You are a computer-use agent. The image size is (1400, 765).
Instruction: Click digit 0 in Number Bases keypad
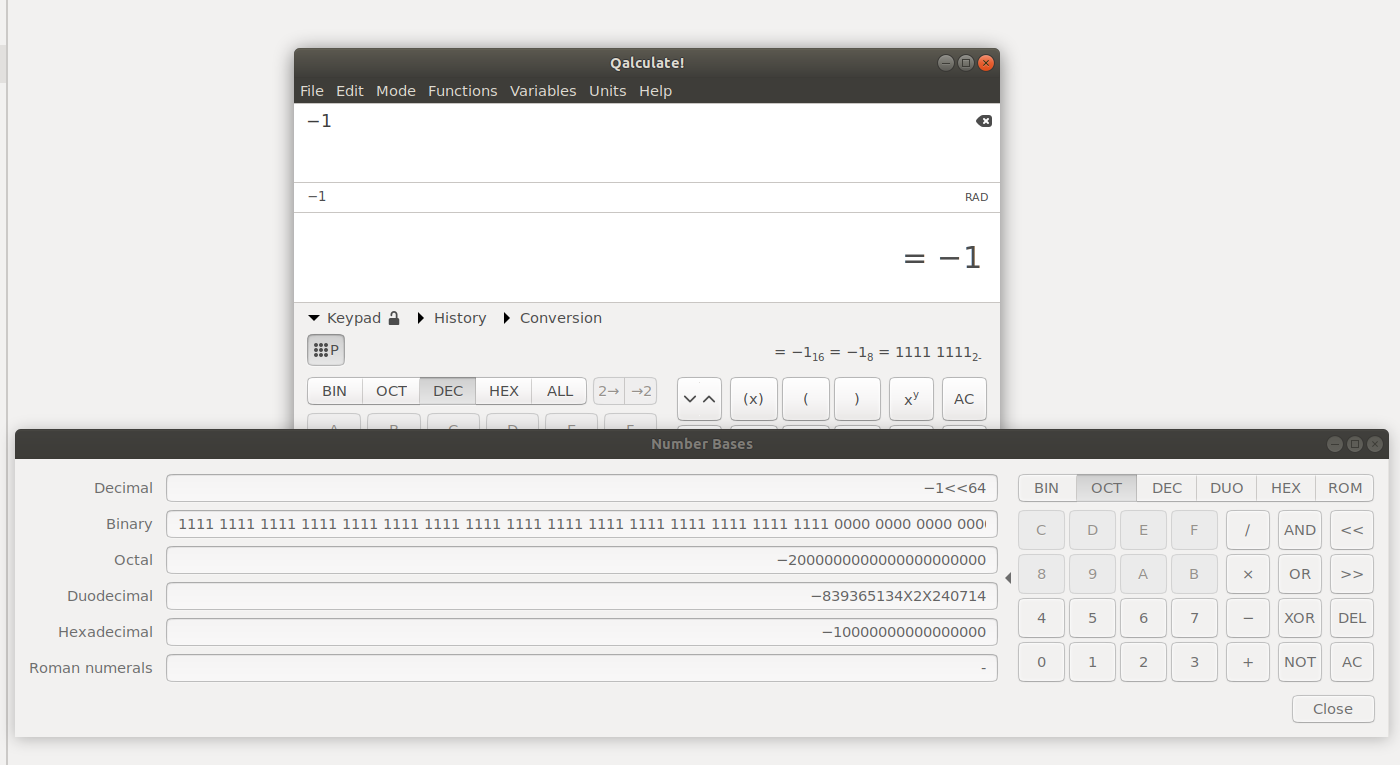[x=1042, y=662]
